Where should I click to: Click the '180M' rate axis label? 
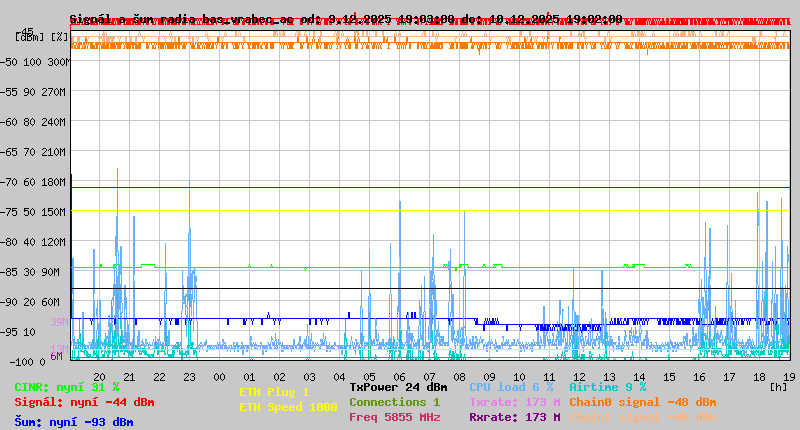pos(53,182)
